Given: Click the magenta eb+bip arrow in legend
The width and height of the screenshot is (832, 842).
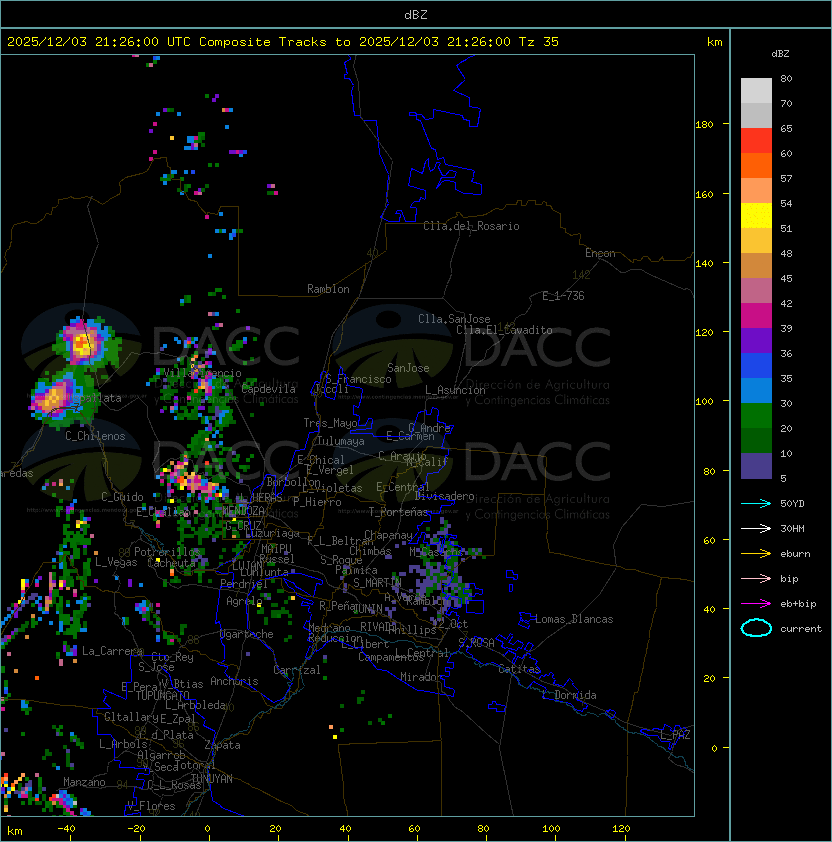Looking at the screenshot, I should 756,604.
